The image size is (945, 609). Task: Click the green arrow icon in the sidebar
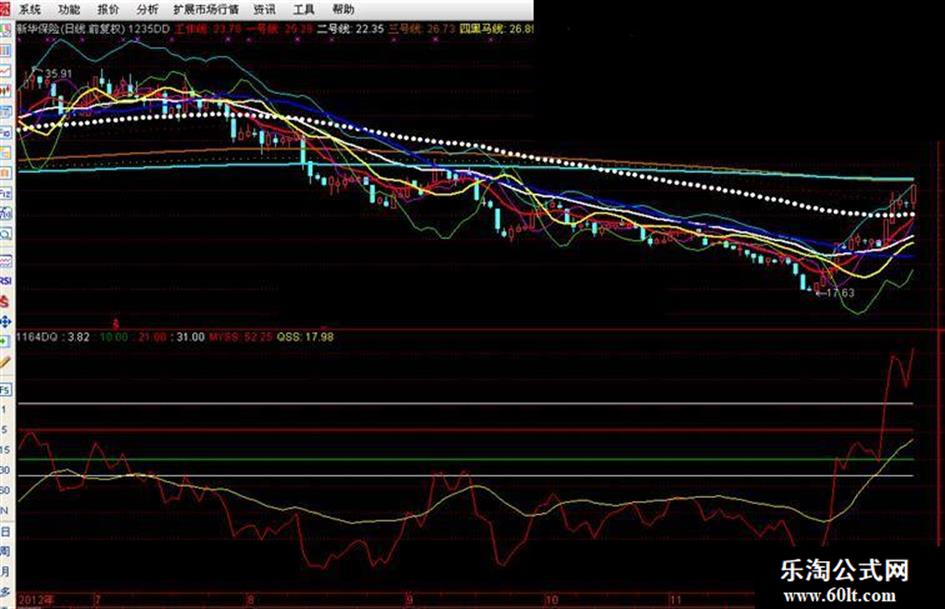5,341
